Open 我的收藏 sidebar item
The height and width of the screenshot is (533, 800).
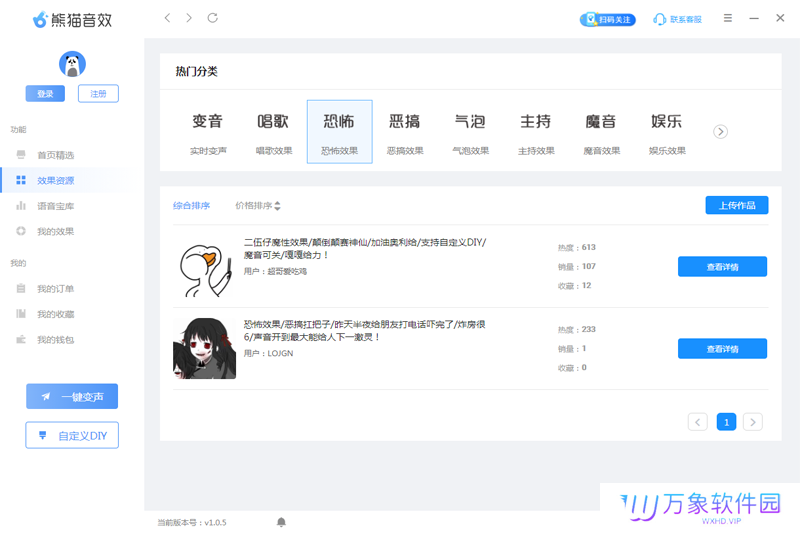click(56, 314)
